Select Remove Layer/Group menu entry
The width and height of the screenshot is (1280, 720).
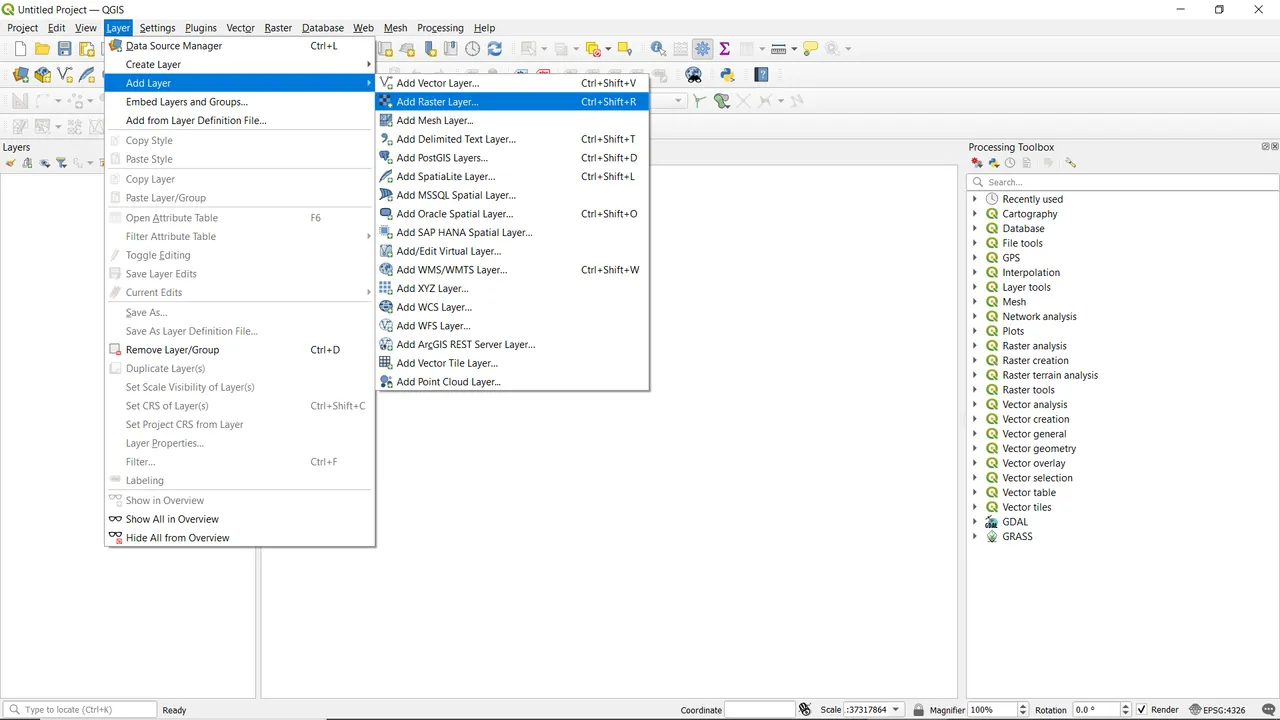pyautogui.click(x=240, y=350)
